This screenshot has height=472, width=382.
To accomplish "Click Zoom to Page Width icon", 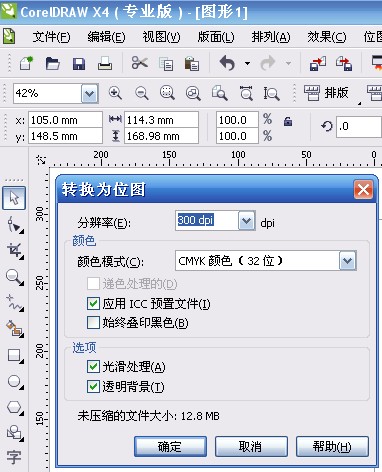I will point(246,93).
